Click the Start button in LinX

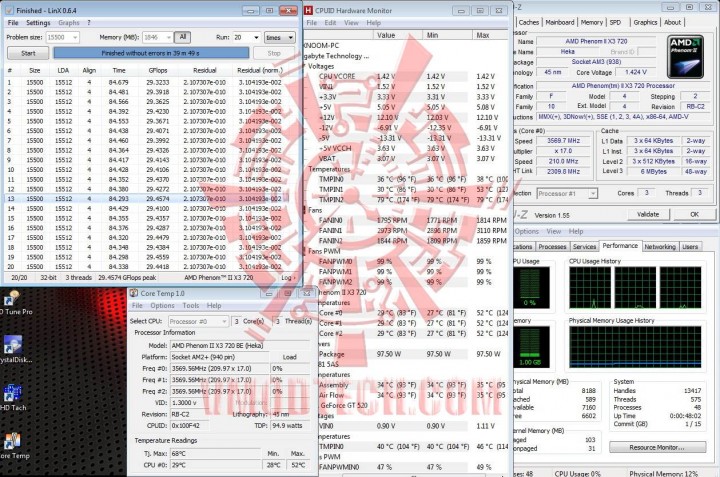(x=28, y=53)
